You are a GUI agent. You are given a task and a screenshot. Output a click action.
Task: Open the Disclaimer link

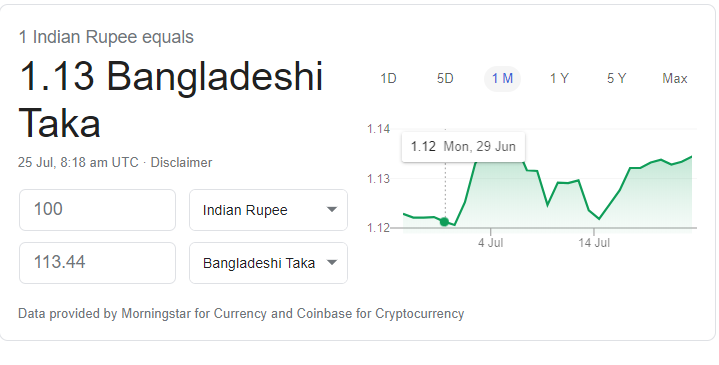click(181, 163)
